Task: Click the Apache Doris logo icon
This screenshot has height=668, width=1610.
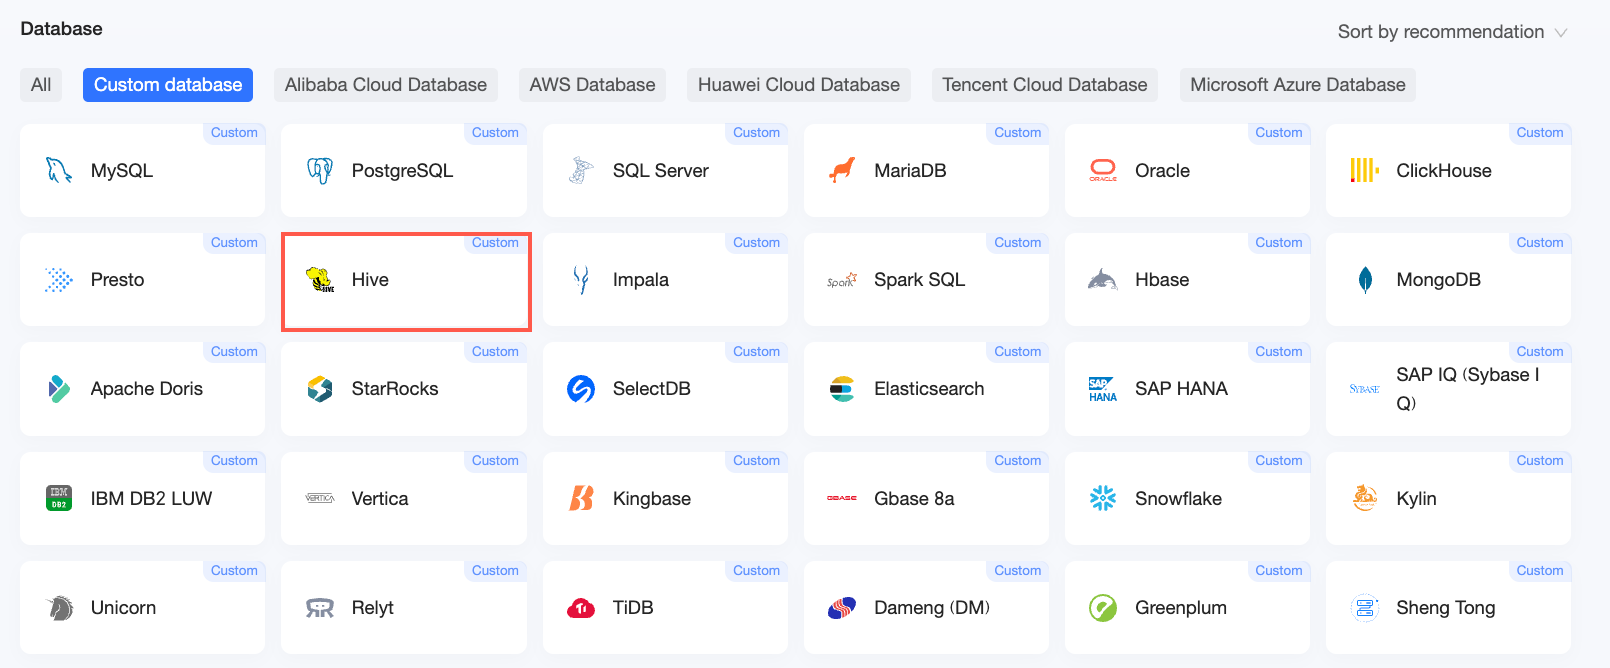Action: click(59, 389)
